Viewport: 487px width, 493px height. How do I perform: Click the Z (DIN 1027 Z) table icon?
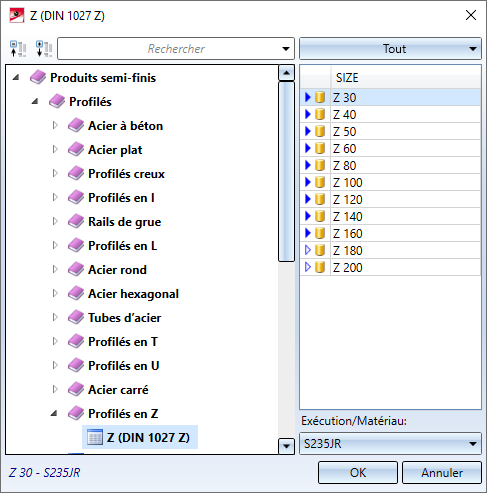[x=94, y=437]
